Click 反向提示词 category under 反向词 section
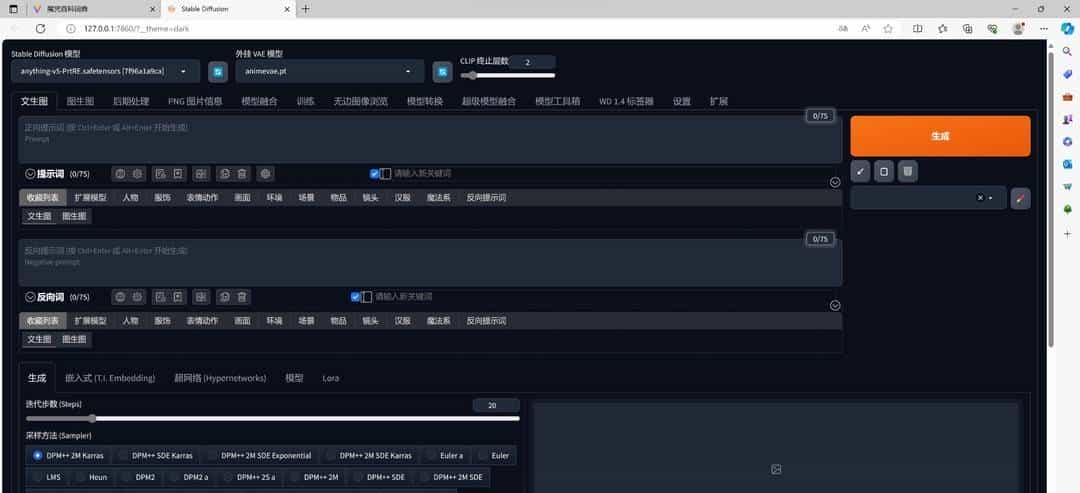 [x=486, y=321]
